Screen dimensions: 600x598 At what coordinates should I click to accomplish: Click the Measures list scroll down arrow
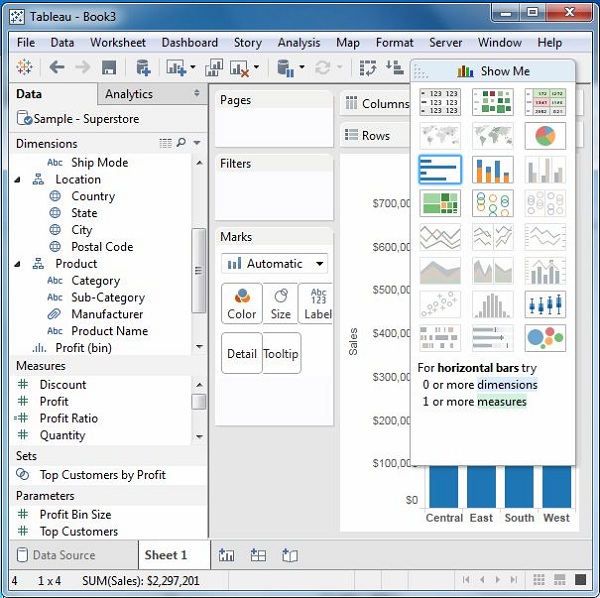[x=199, y=436]
